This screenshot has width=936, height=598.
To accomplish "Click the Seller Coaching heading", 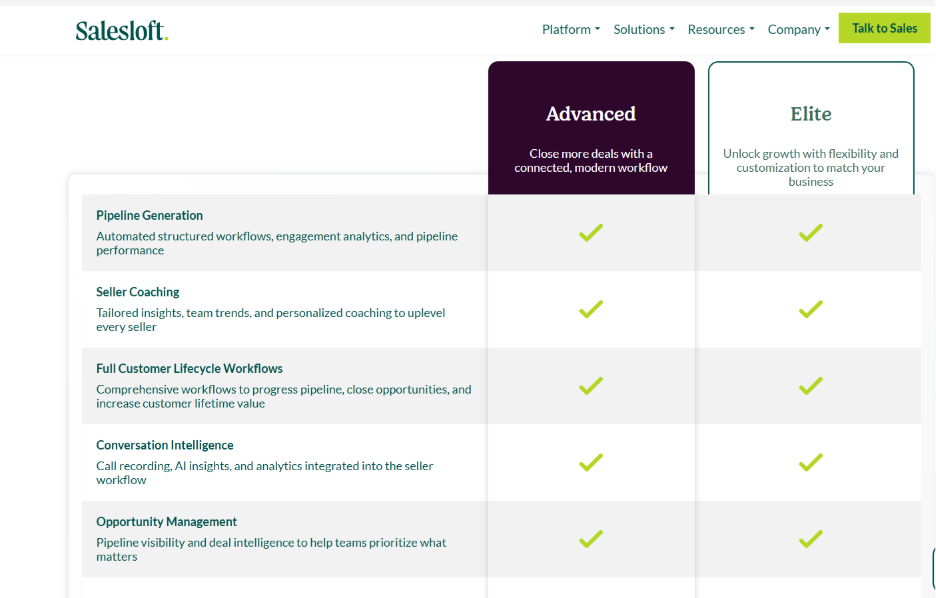I will tap(138, 292).
